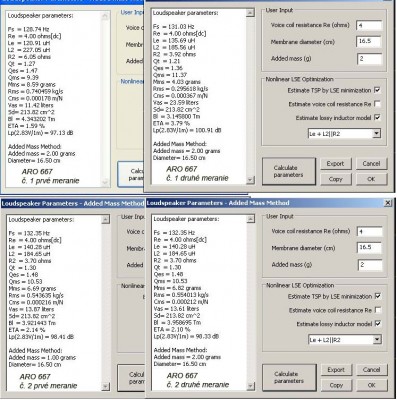Screen dimensions: 397x400
Task: Close the bottom Added Mass Method dialog
Action: 388,203
